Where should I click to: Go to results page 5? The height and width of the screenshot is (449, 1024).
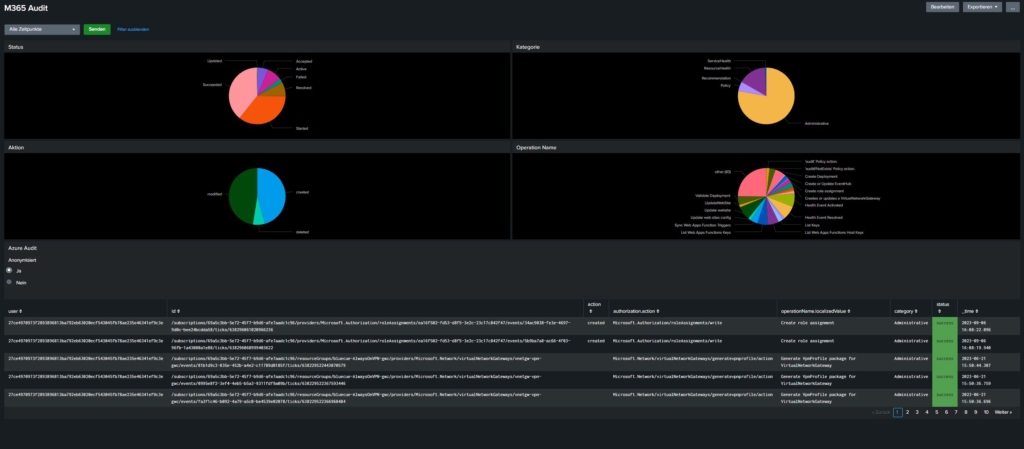tap(936, 412)
